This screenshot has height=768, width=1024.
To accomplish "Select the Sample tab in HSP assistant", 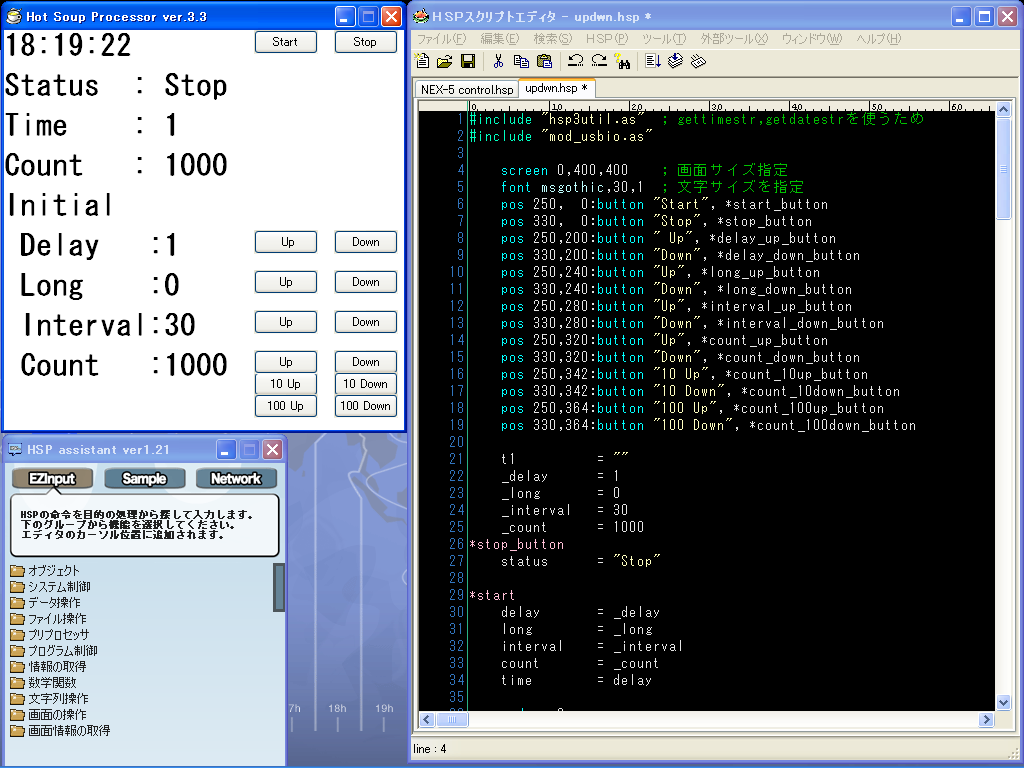I will click(x=144, y=479).
